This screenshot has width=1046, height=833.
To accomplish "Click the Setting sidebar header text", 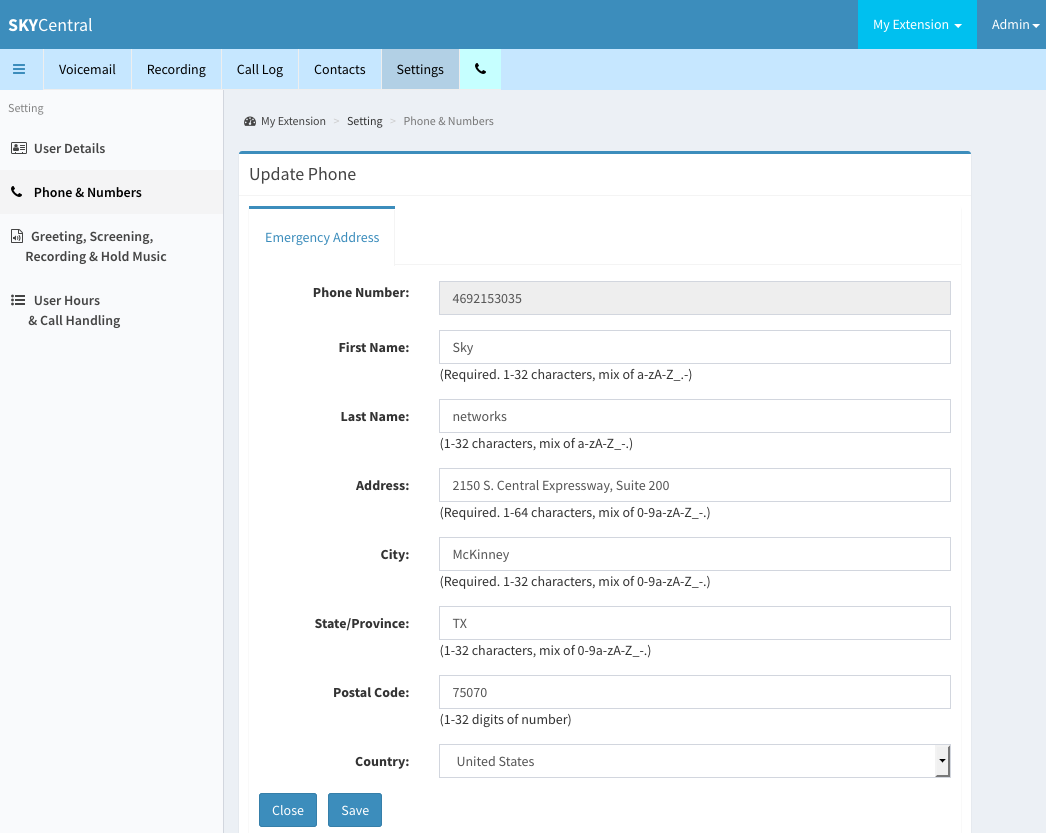I will [25, 108].
